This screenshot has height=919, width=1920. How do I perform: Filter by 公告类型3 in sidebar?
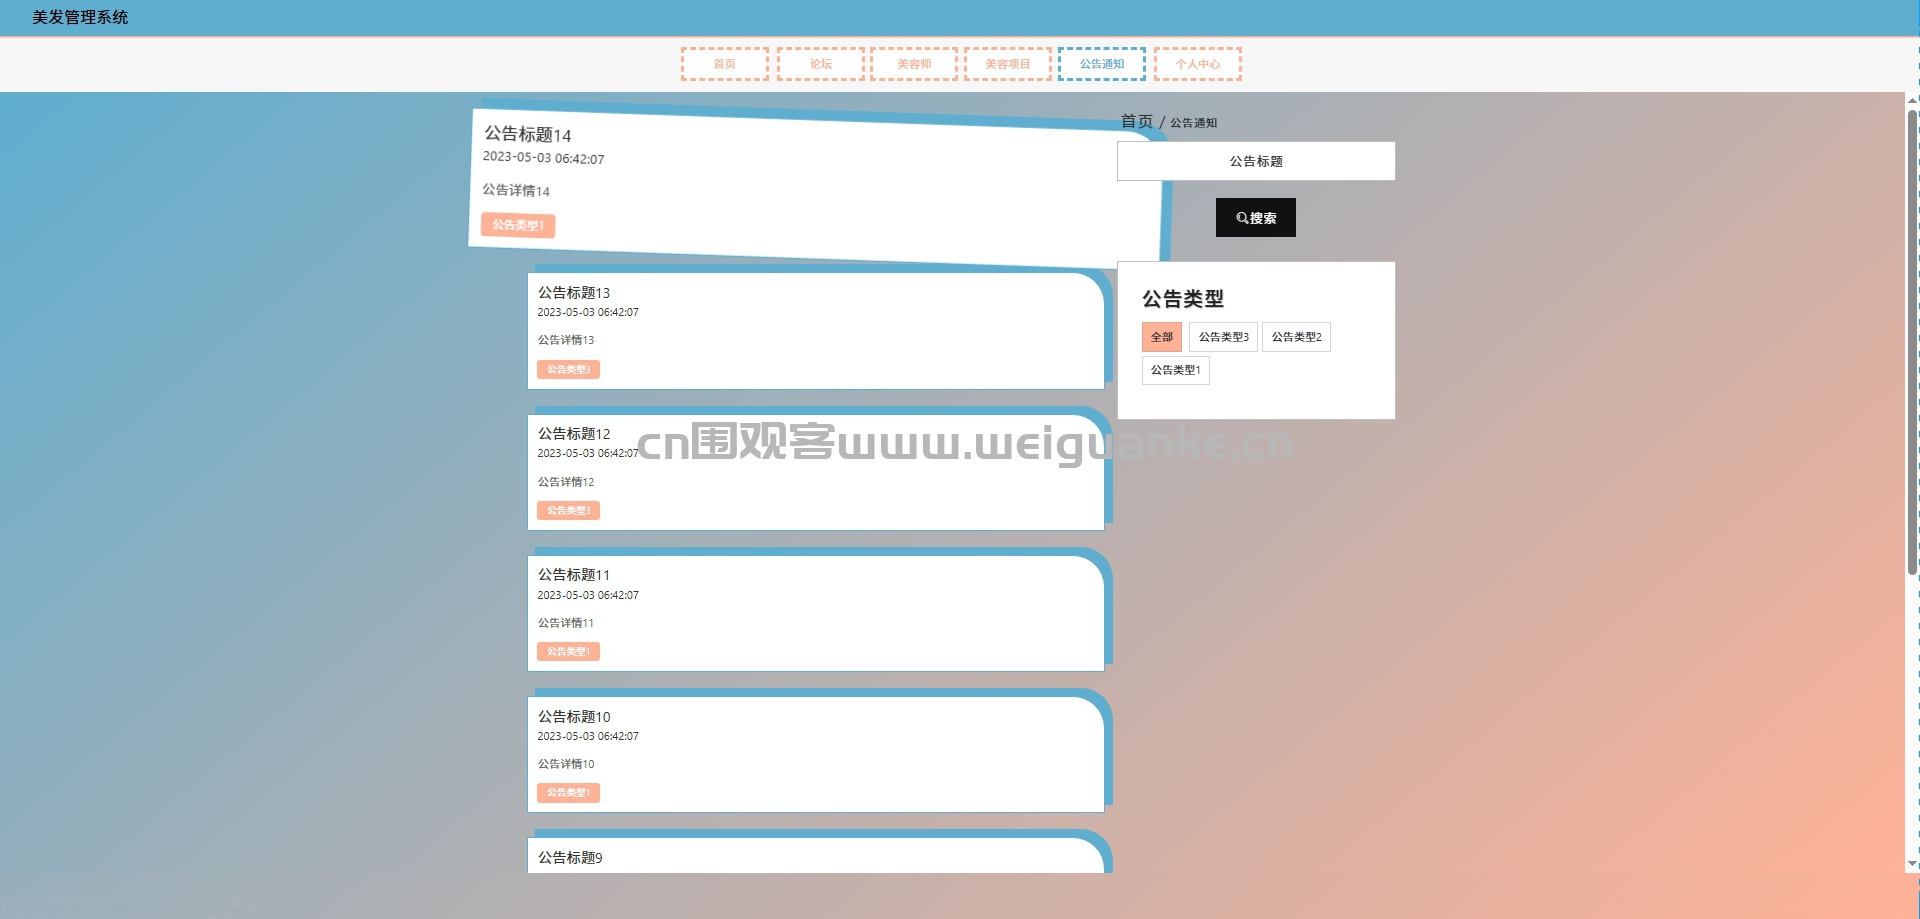point(1224,337)
